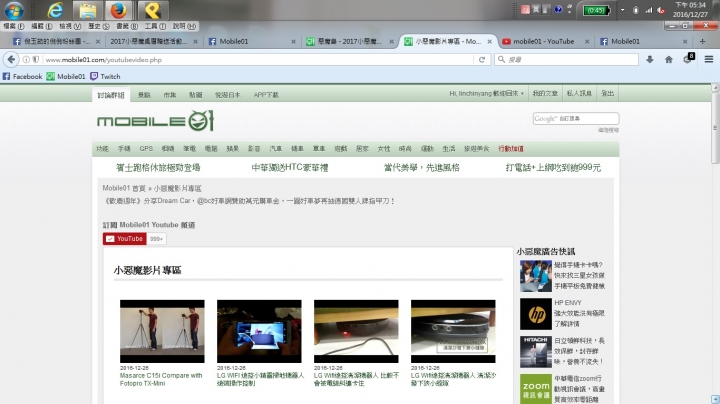
Task: Open the volume speaker tray icon
Action: click(661, 10)
